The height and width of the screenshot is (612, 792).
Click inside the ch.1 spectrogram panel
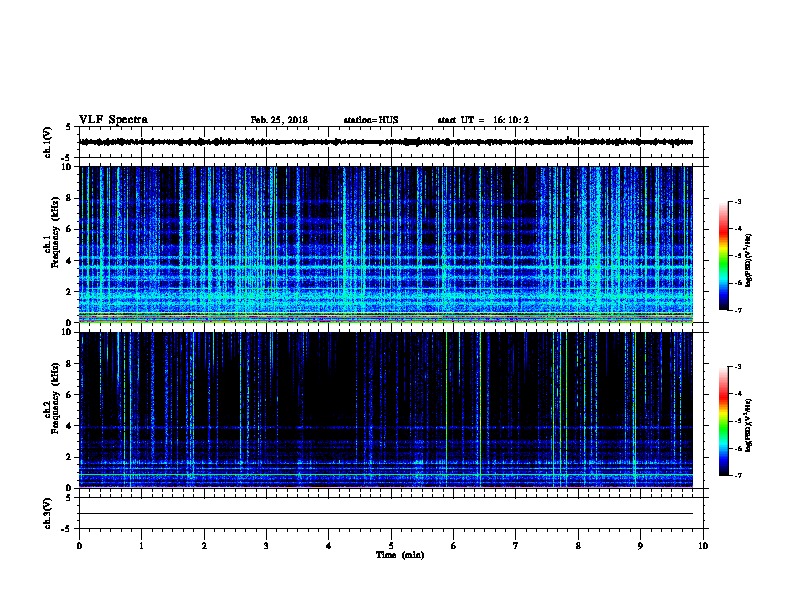[386, 244]
